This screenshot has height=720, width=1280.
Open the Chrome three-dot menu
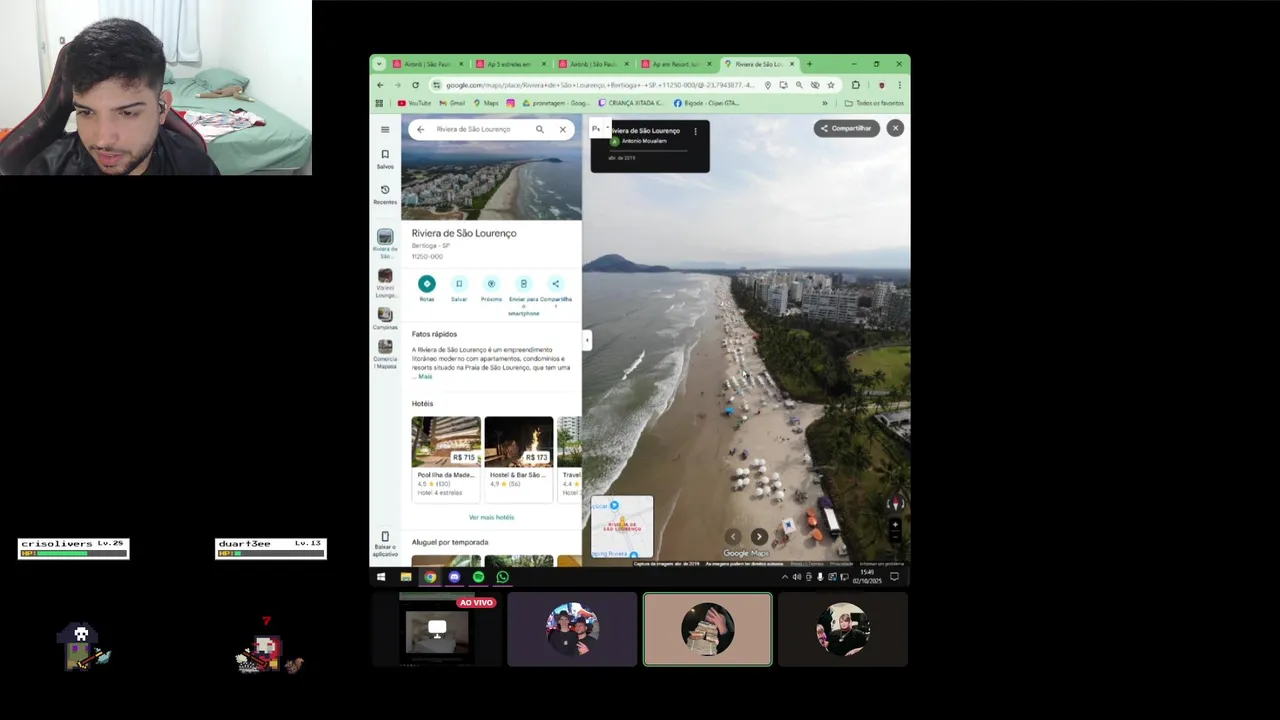[x=899, y=85]
